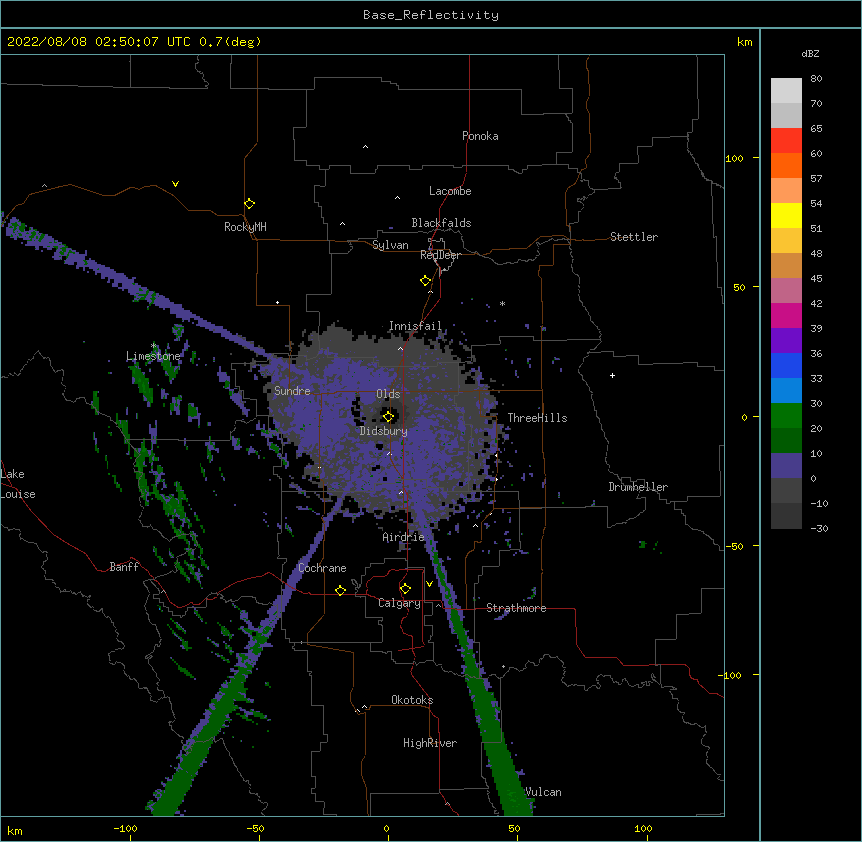Click the Airdrie city label

(x=404, y=537)
